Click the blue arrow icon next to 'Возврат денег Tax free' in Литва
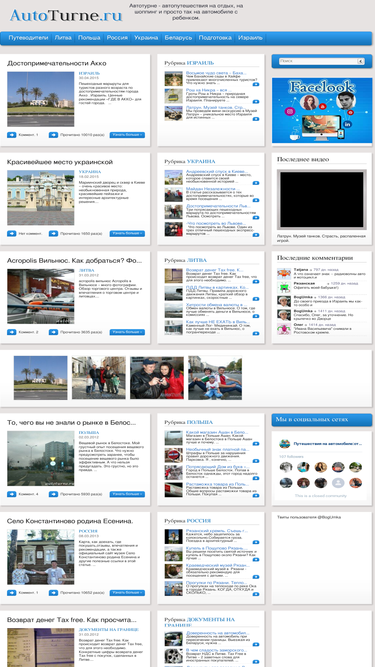Viewport: 375px width, 667px height. click(256, 282)
